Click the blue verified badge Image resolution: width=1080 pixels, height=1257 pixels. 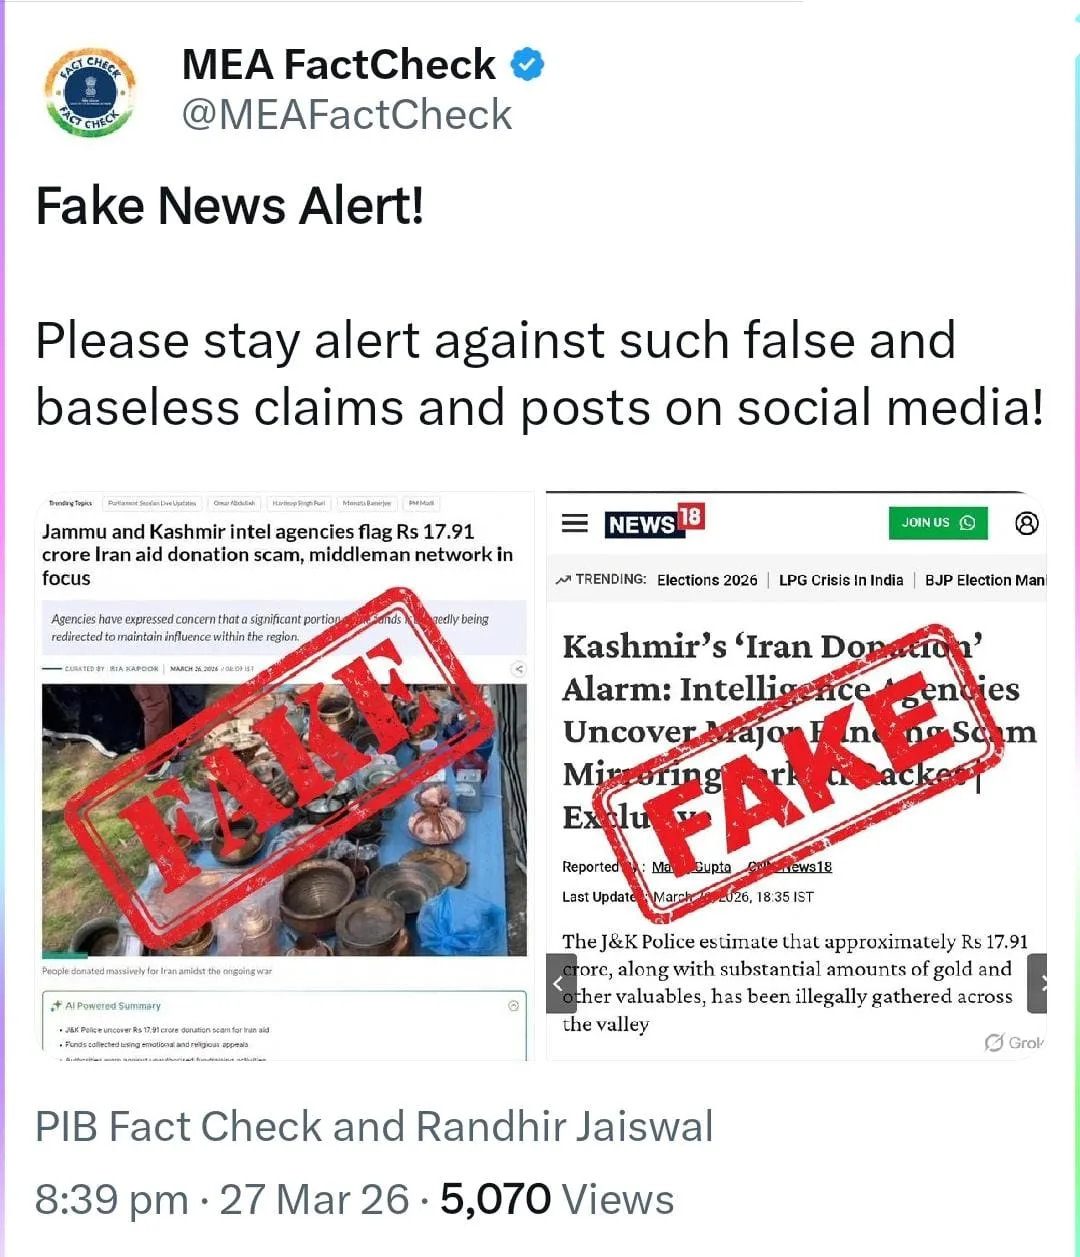coord(527,65)
